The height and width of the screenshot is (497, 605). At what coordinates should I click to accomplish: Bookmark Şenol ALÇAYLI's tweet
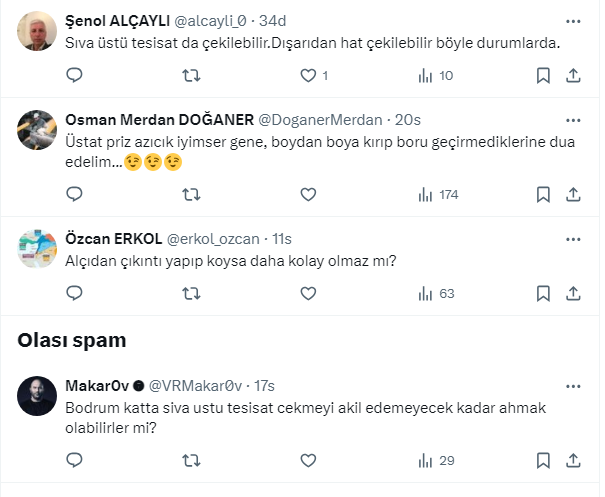click(543, 75)
